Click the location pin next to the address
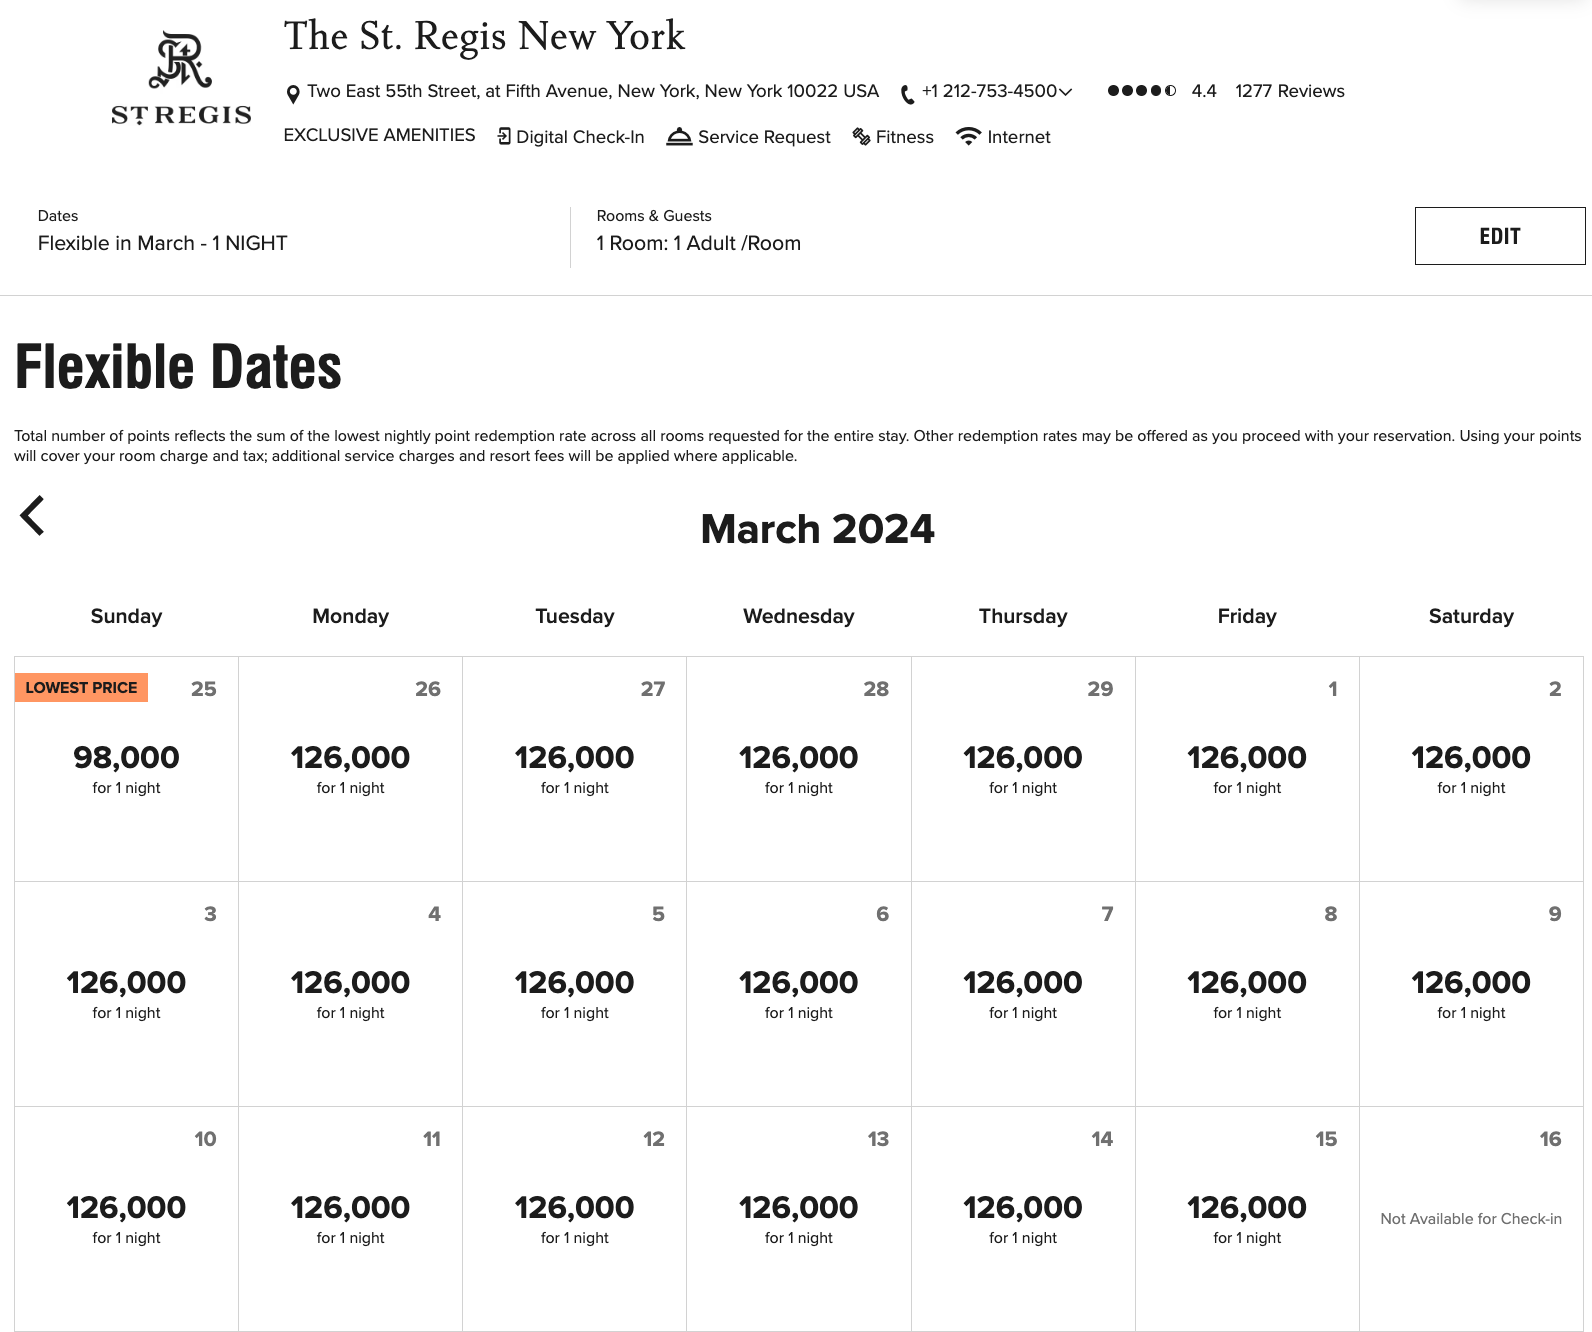This screenshot has width=1592, height=1332. pos(291,91)
